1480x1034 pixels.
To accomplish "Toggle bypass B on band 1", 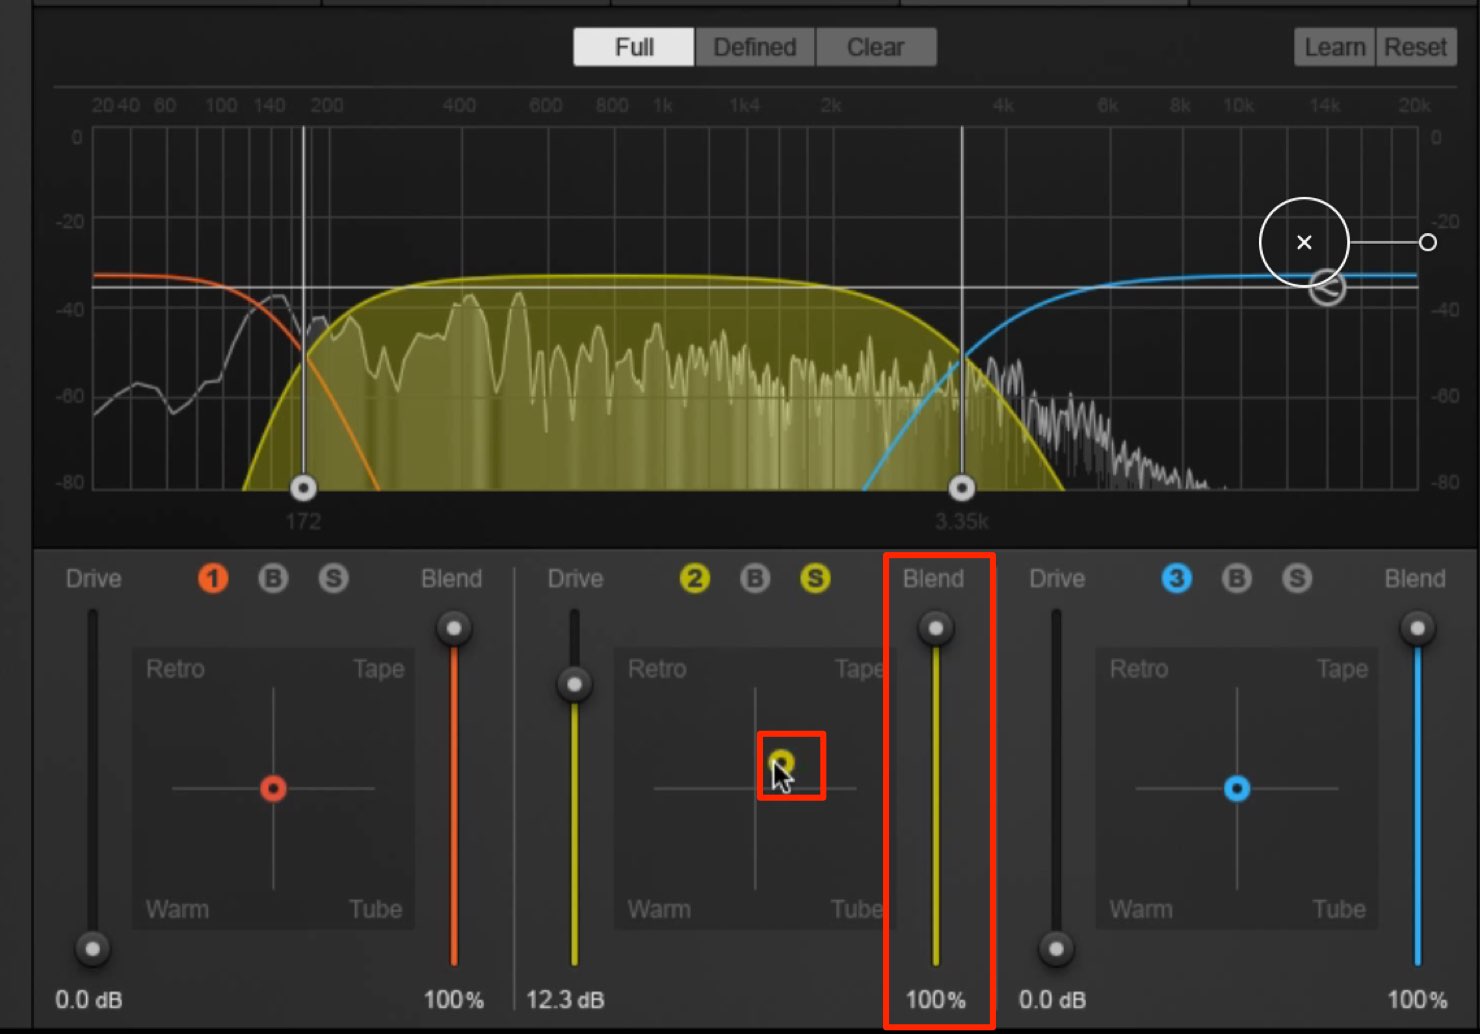I will (x=273, y=578).
